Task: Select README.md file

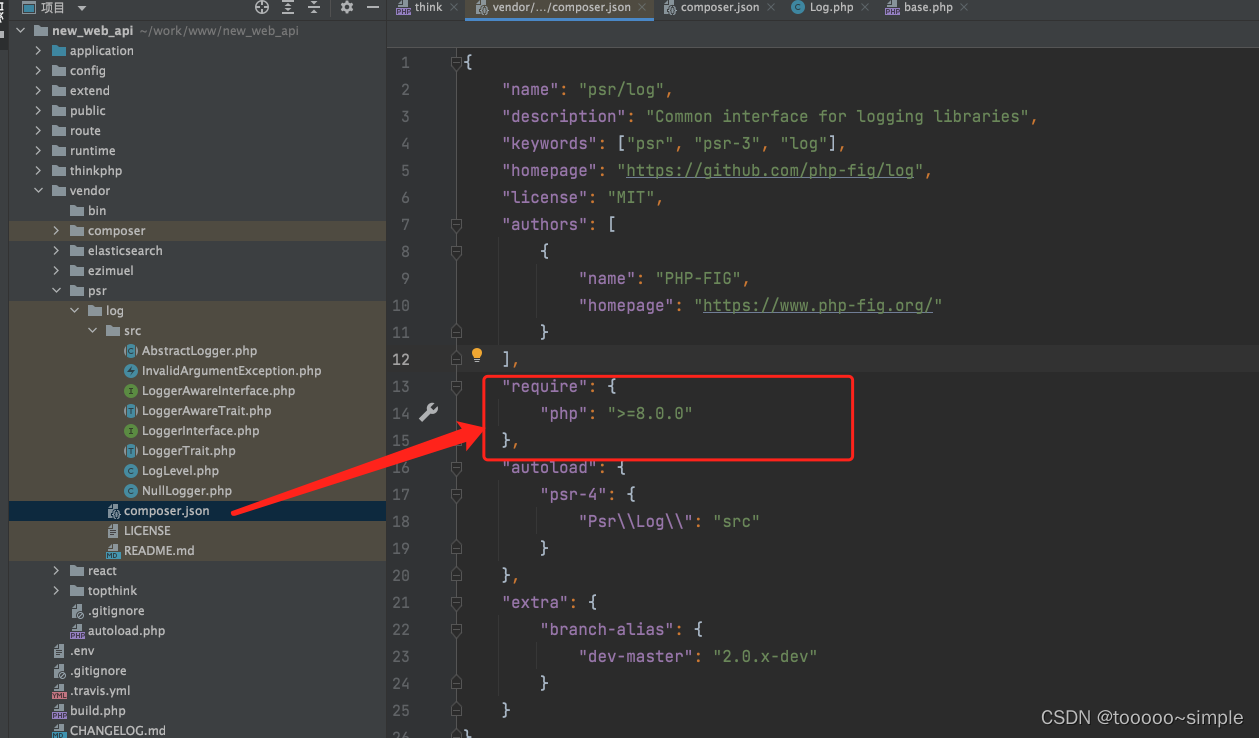Action: point(159,551)
